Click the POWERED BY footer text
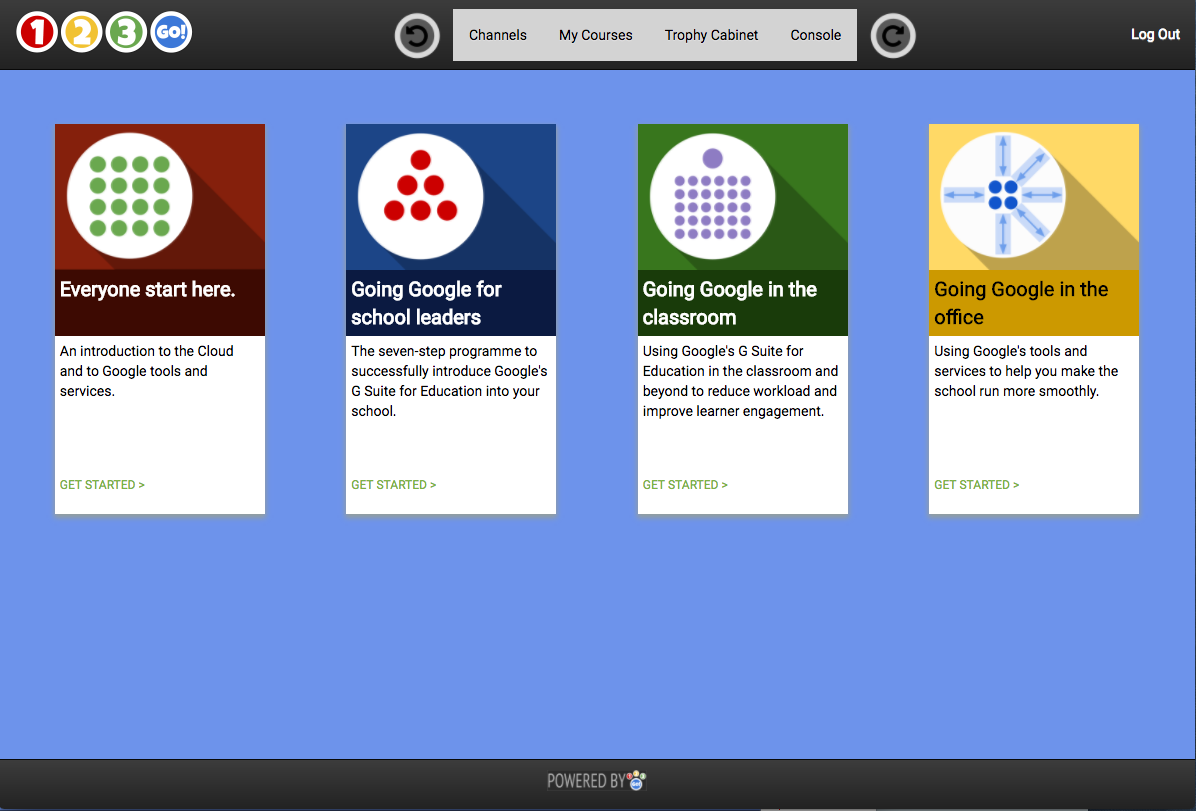 (x=586, y=781)
